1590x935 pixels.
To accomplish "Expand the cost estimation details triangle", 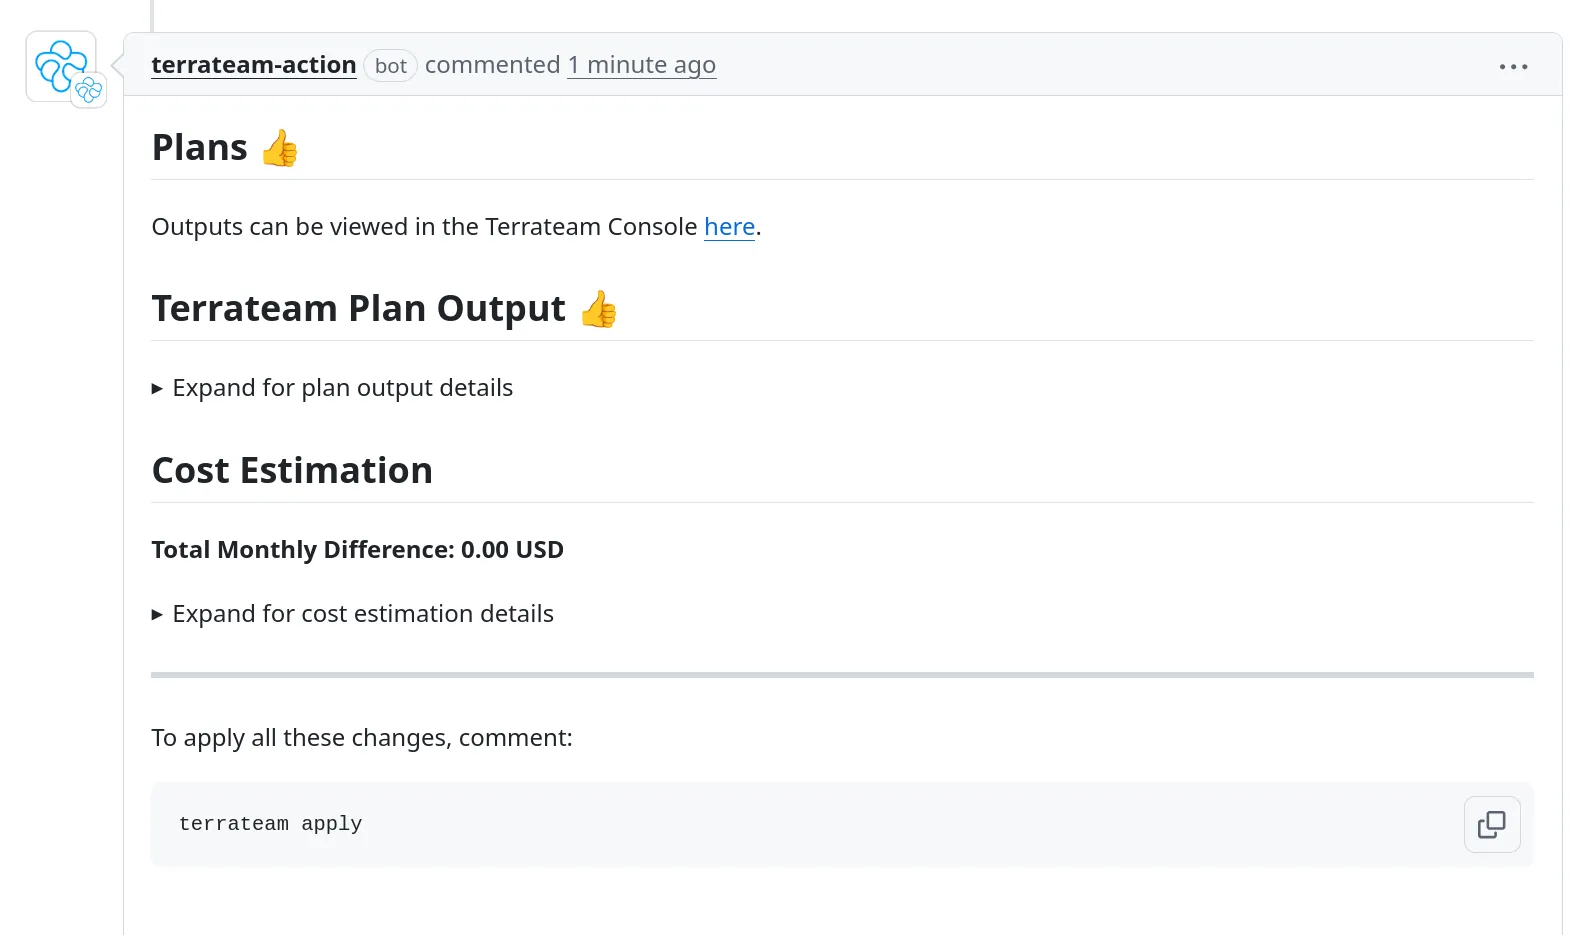I will pyautogui.click(x=157, y=614).
